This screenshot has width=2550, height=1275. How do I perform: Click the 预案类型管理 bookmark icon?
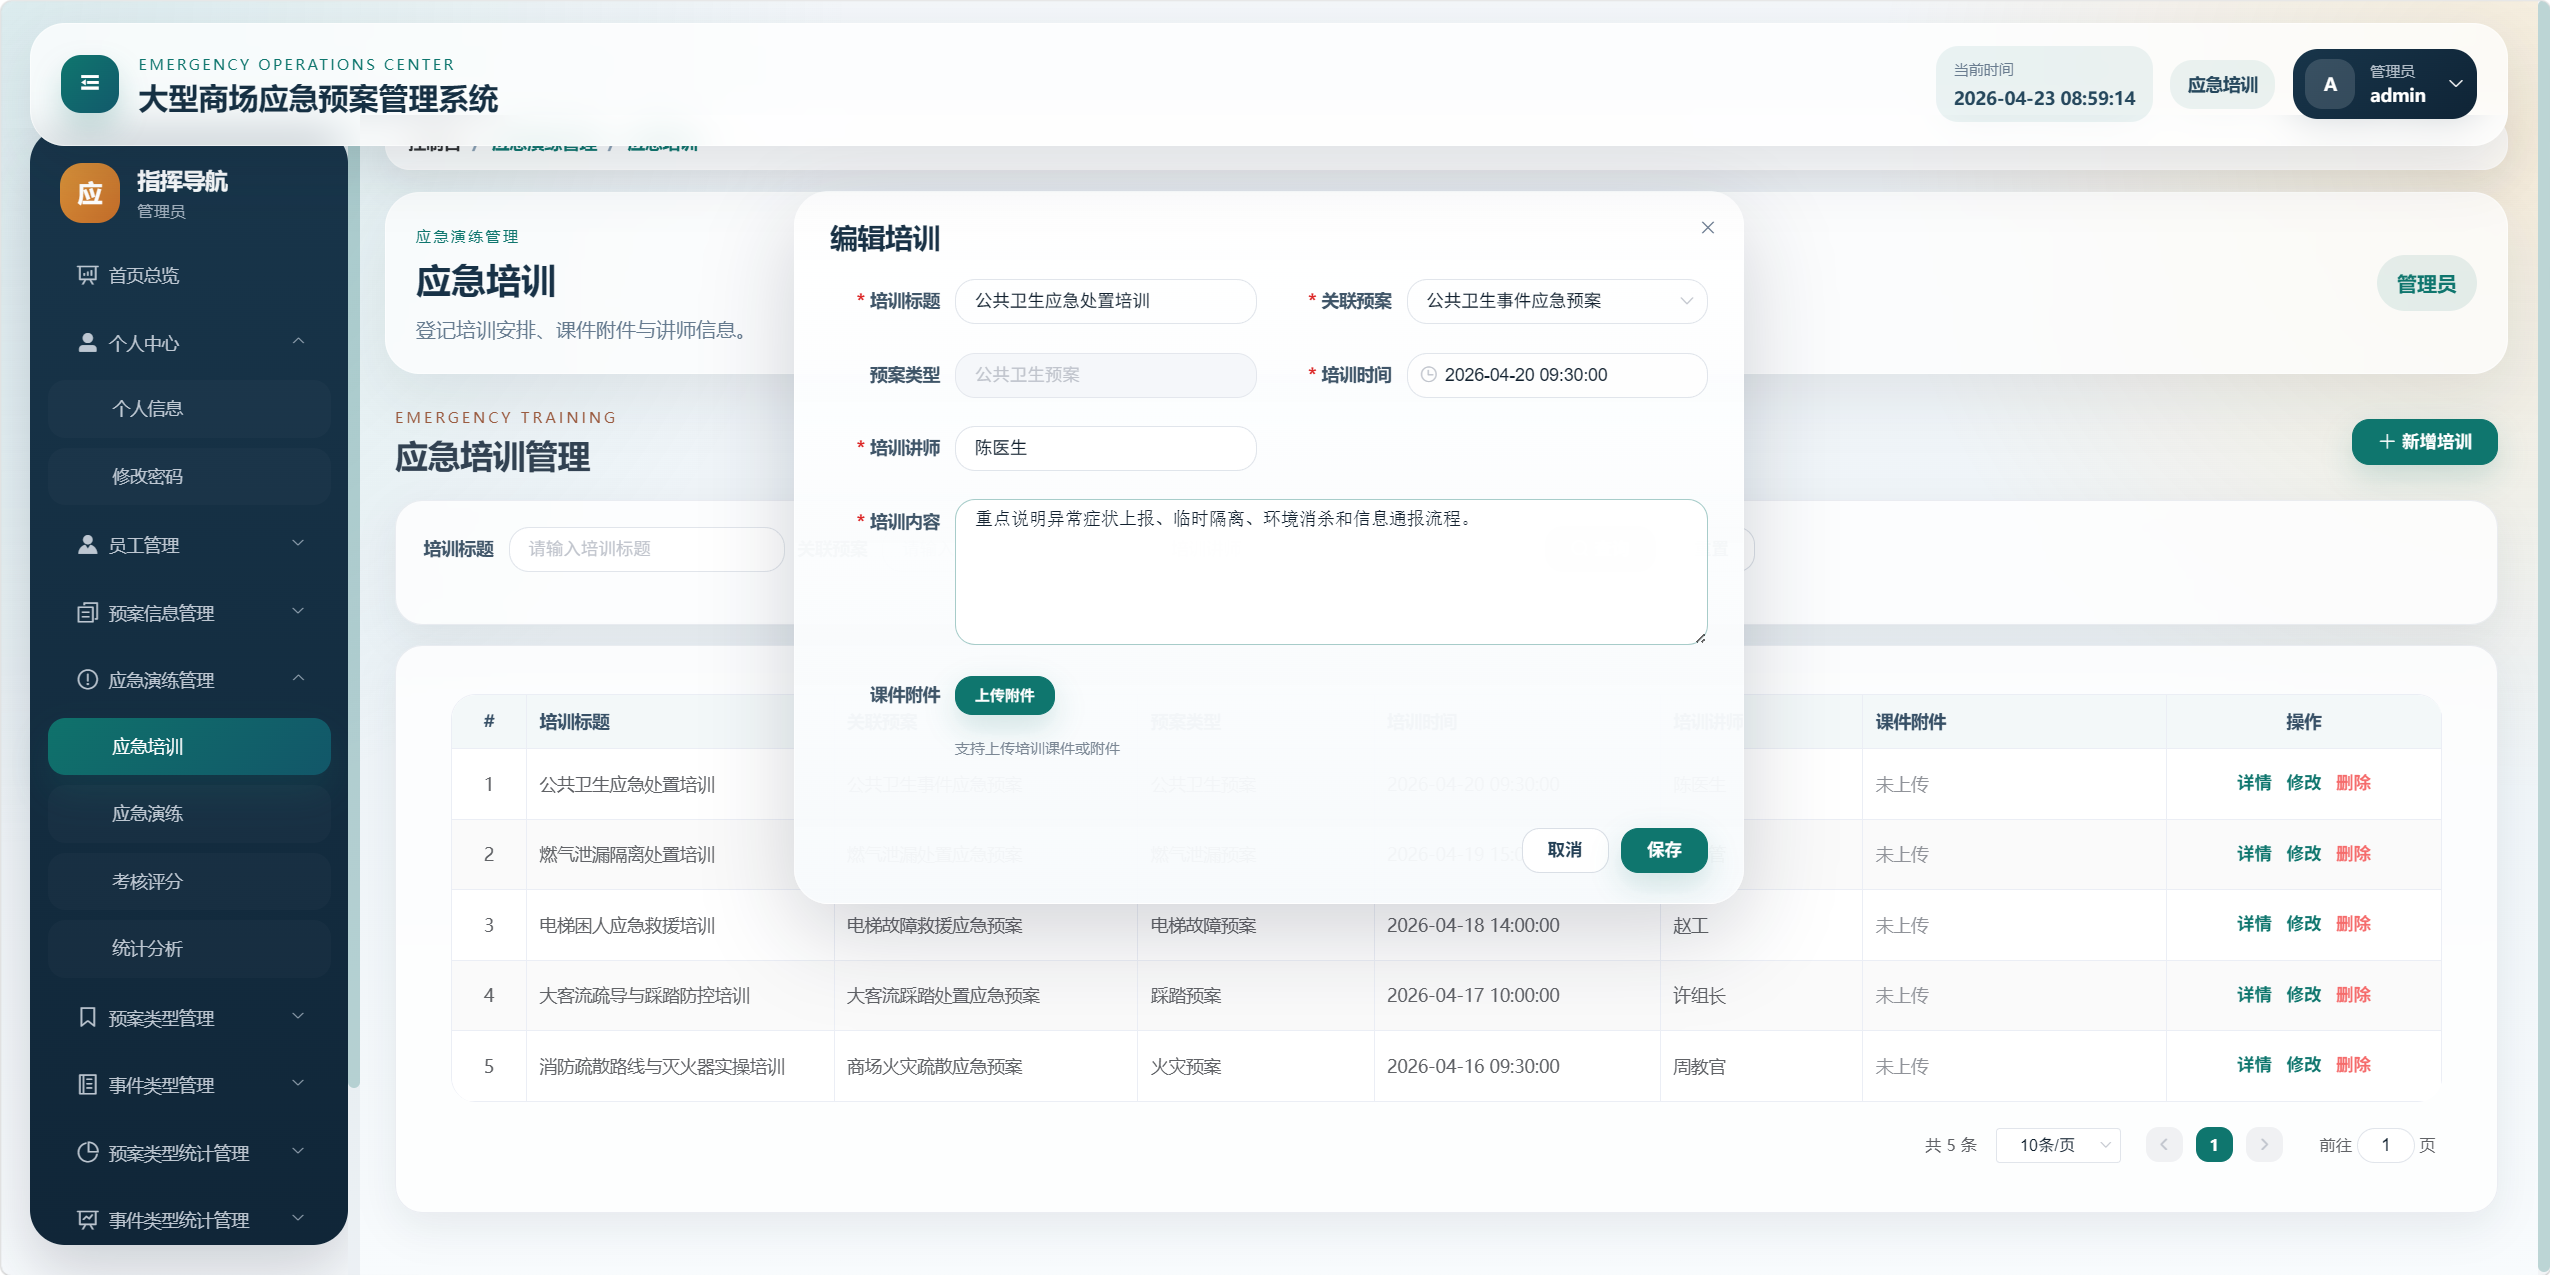[87, 1017]
